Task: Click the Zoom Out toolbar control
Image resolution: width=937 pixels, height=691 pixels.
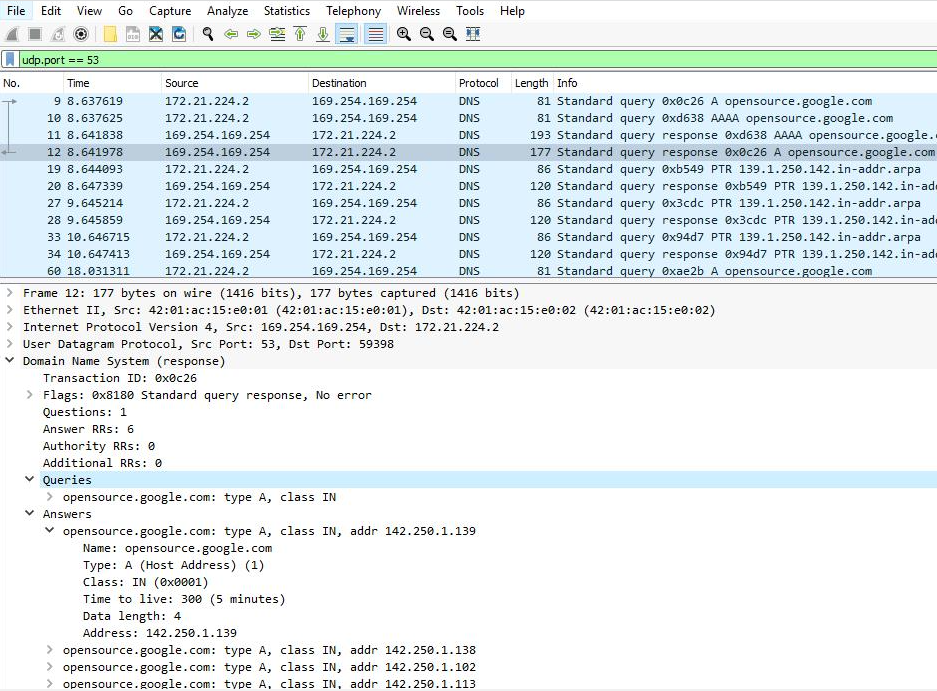Action: pos(427,33)
